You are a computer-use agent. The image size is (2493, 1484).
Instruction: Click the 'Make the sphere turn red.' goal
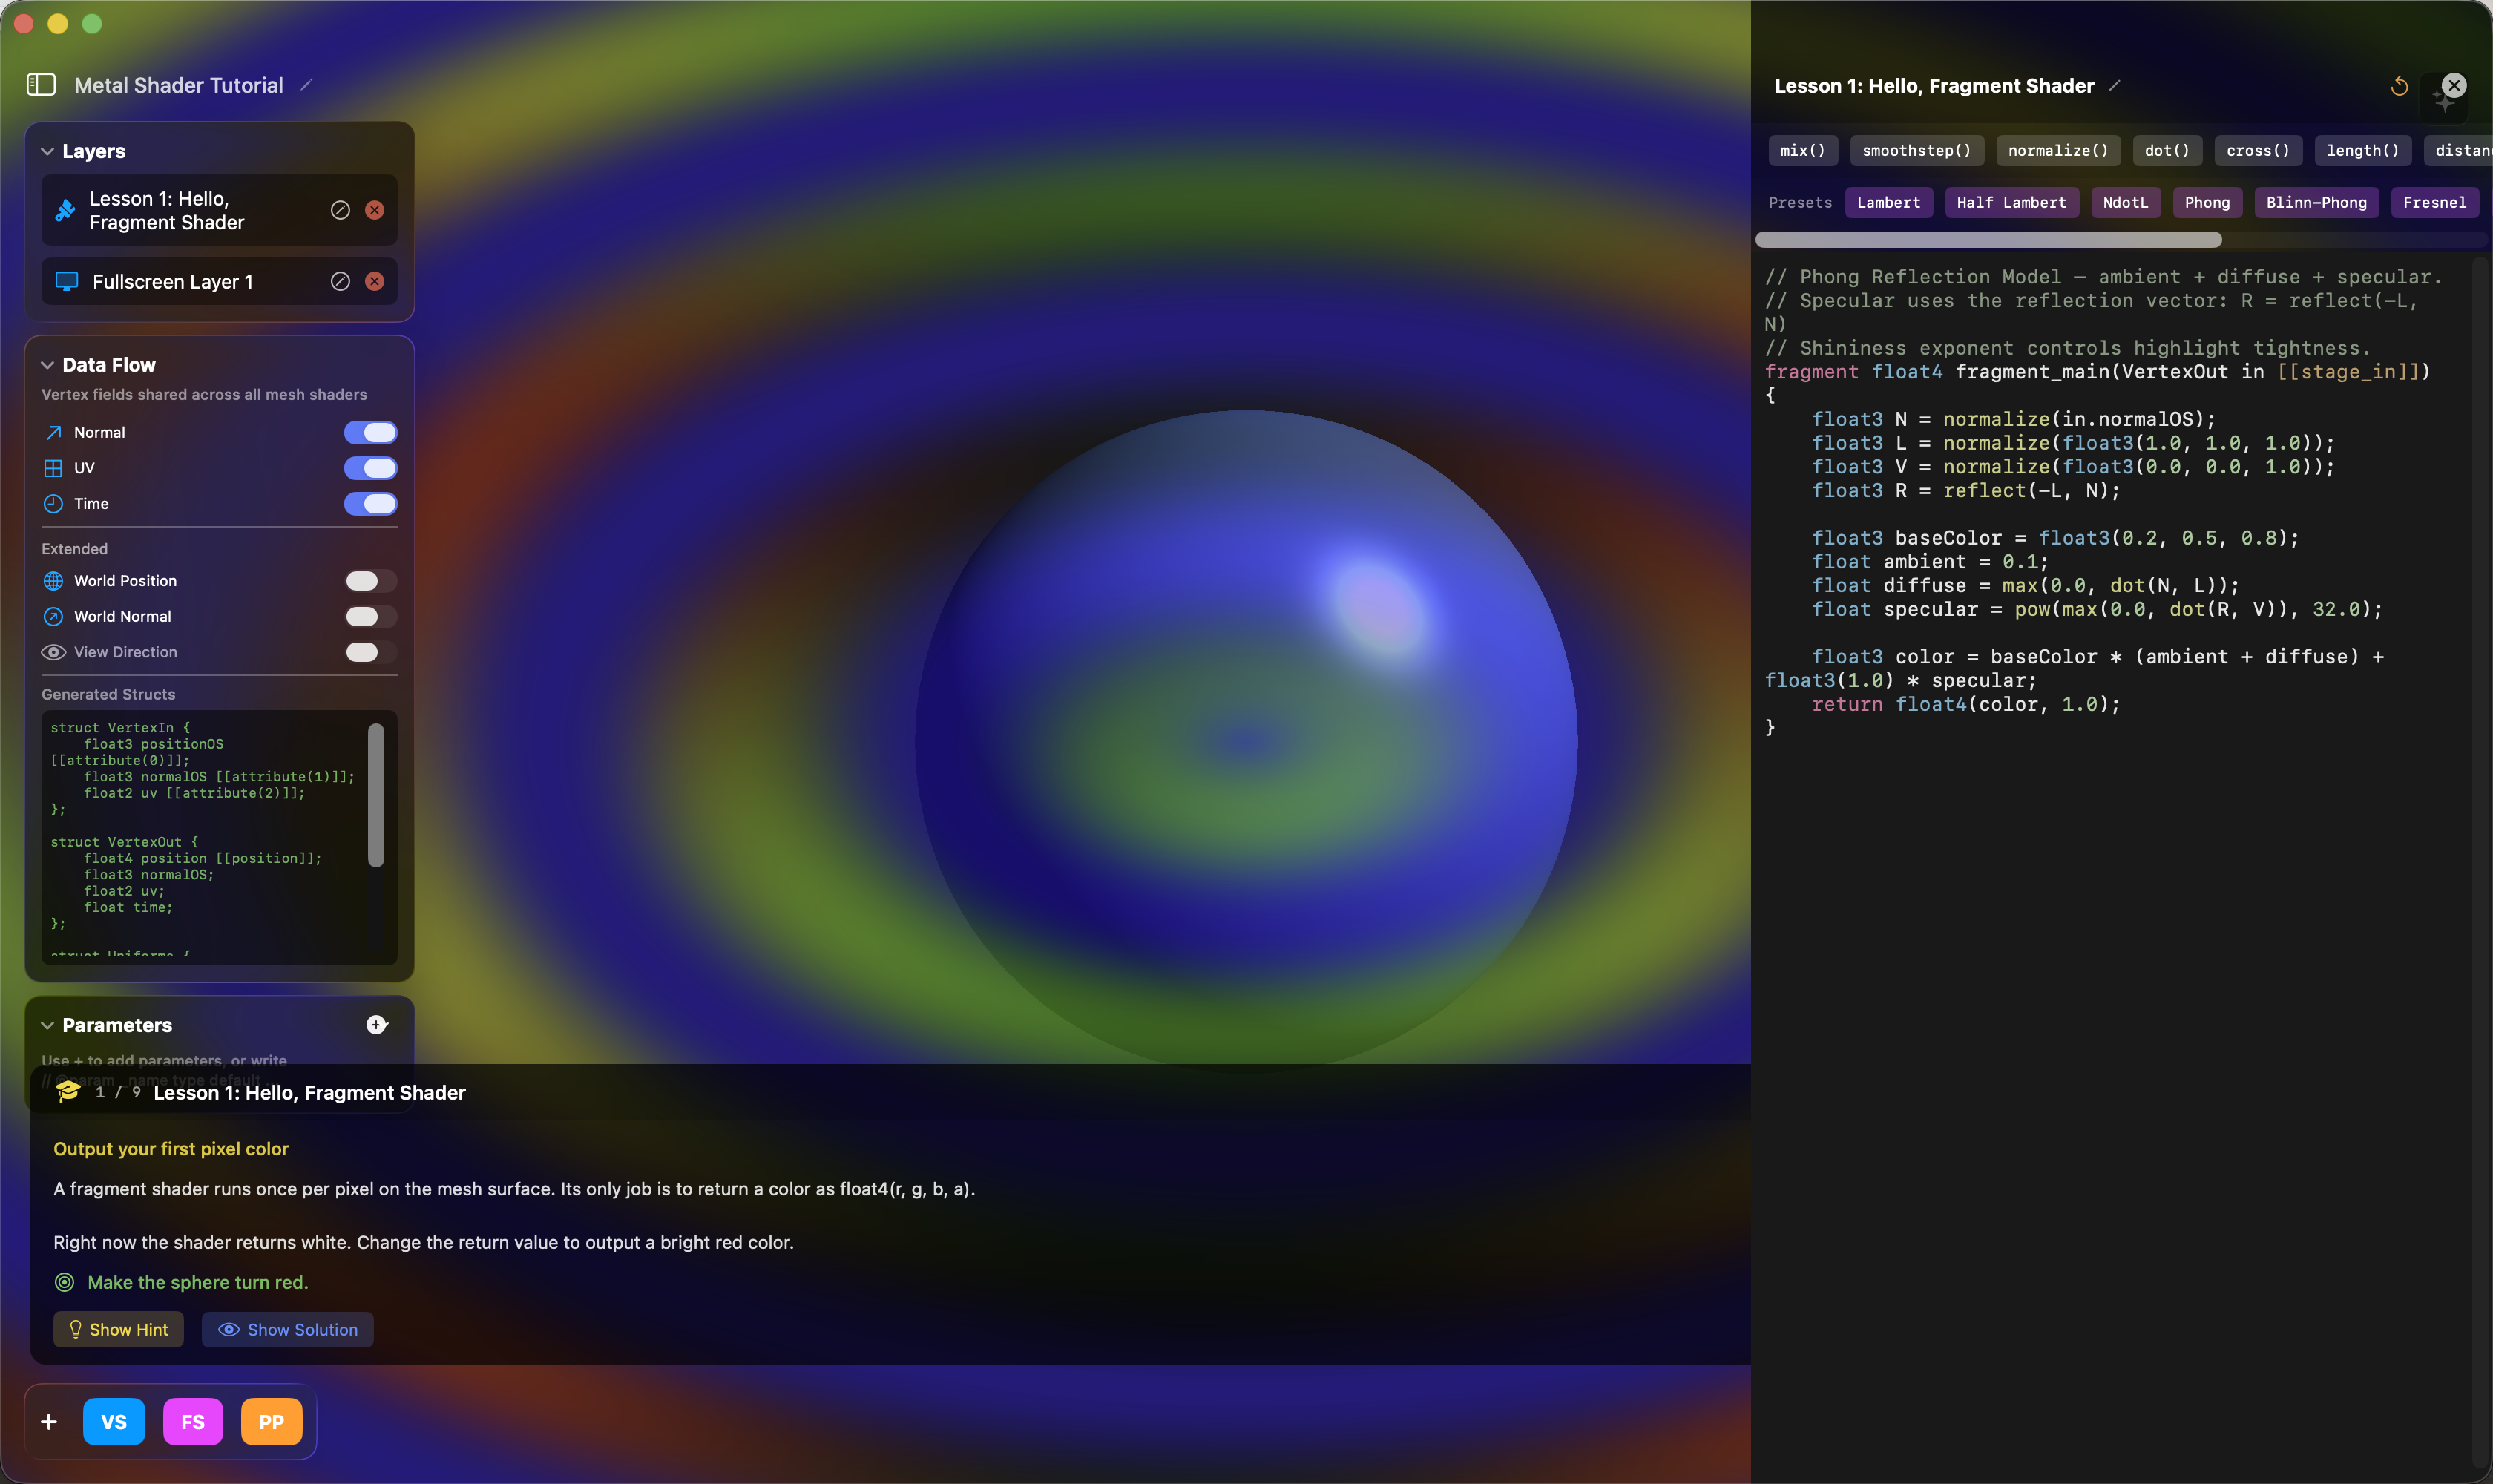198,1282
